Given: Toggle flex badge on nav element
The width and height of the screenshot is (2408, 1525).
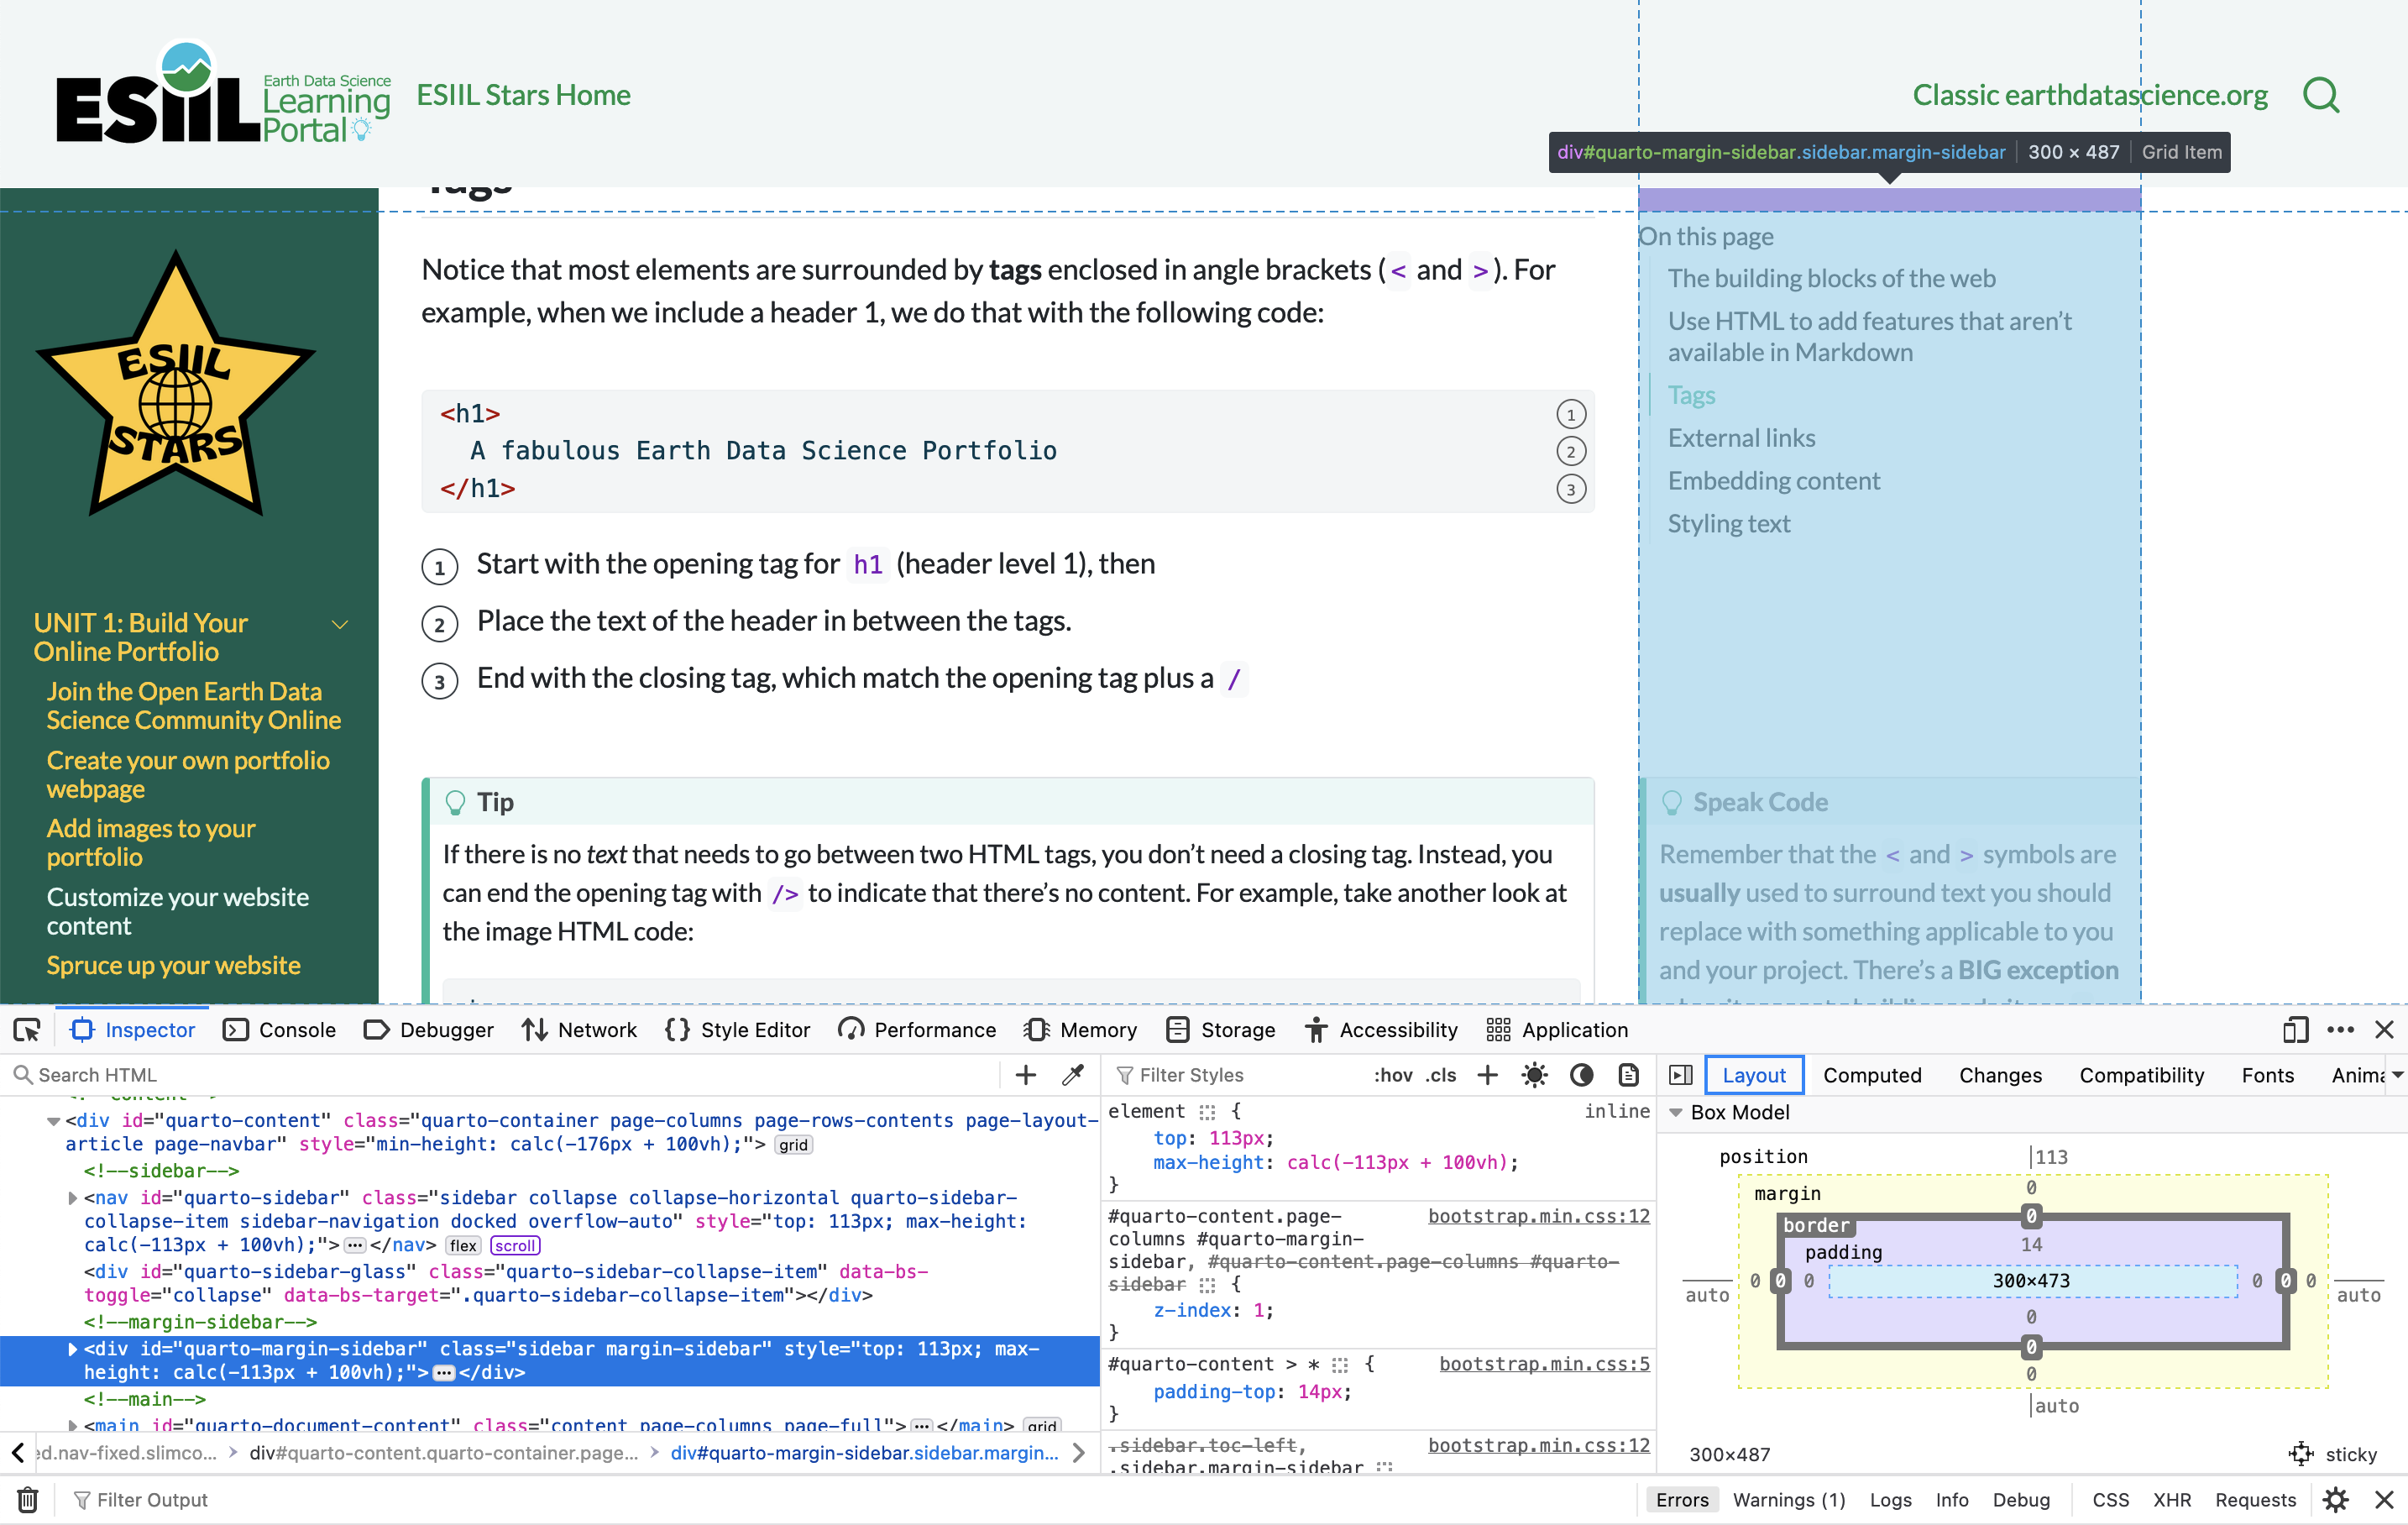Looking at the screenshot, I should click(463, 1245).
